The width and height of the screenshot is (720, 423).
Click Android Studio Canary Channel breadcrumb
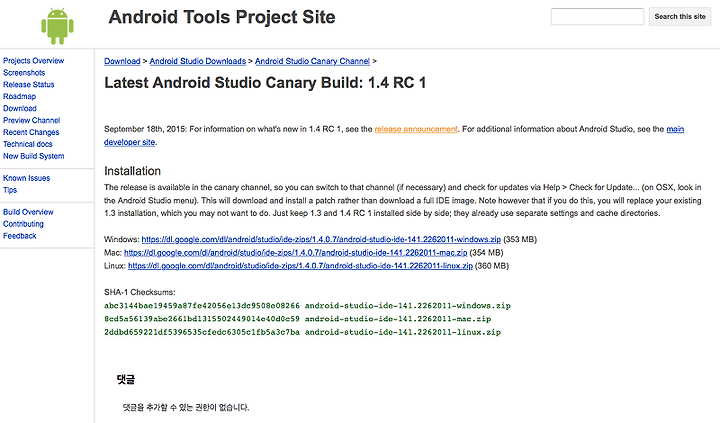tap(312, 61)
